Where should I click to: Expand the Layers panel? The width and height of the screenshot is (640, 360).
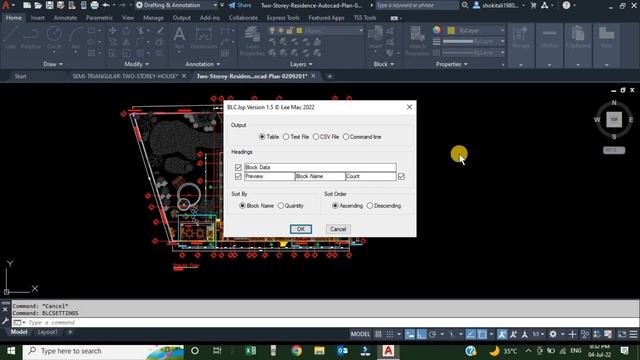pos(301,64)
